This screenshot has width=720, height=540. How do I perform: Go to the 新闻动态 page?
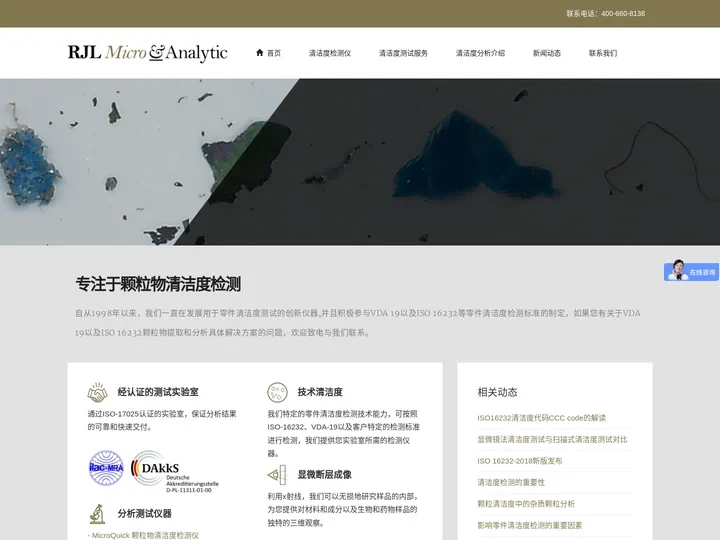[x=547, y=53]
